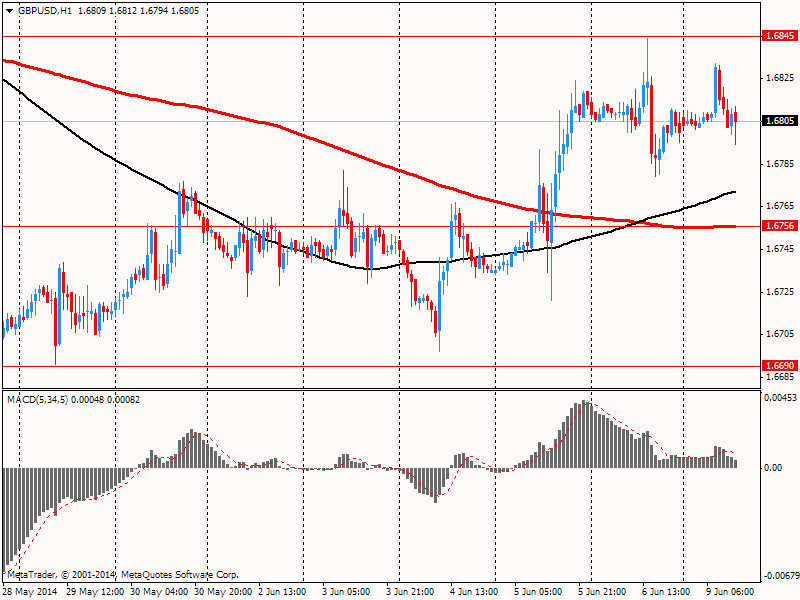
Task: Click the 1.6825 price scale value
Action: (780, 78)
